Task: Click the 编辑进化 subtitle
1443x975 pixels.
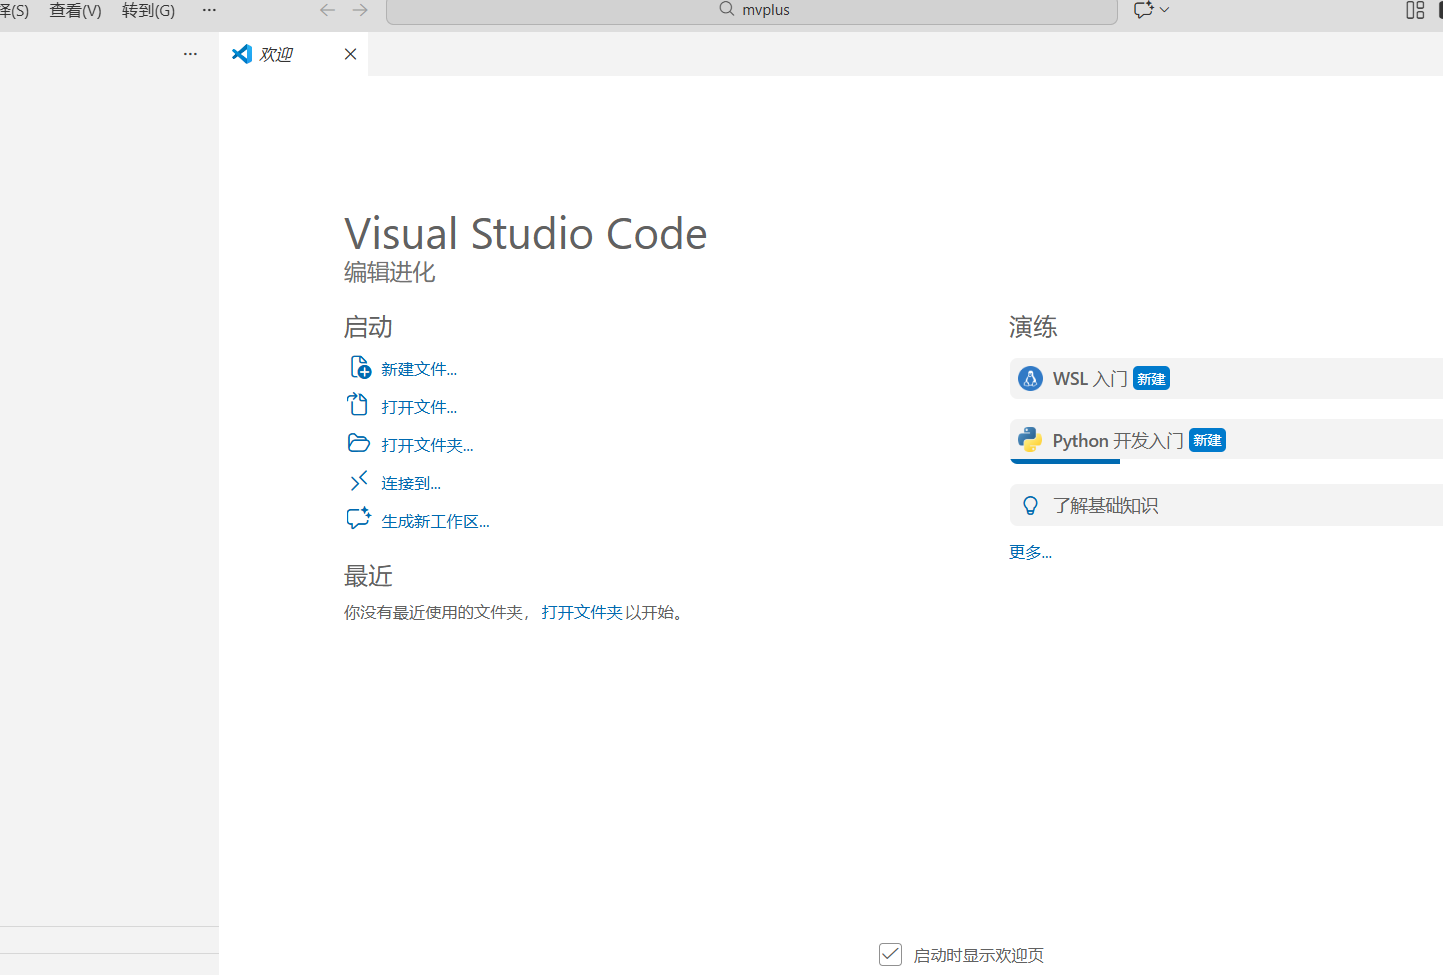Action: coord(390,272)
